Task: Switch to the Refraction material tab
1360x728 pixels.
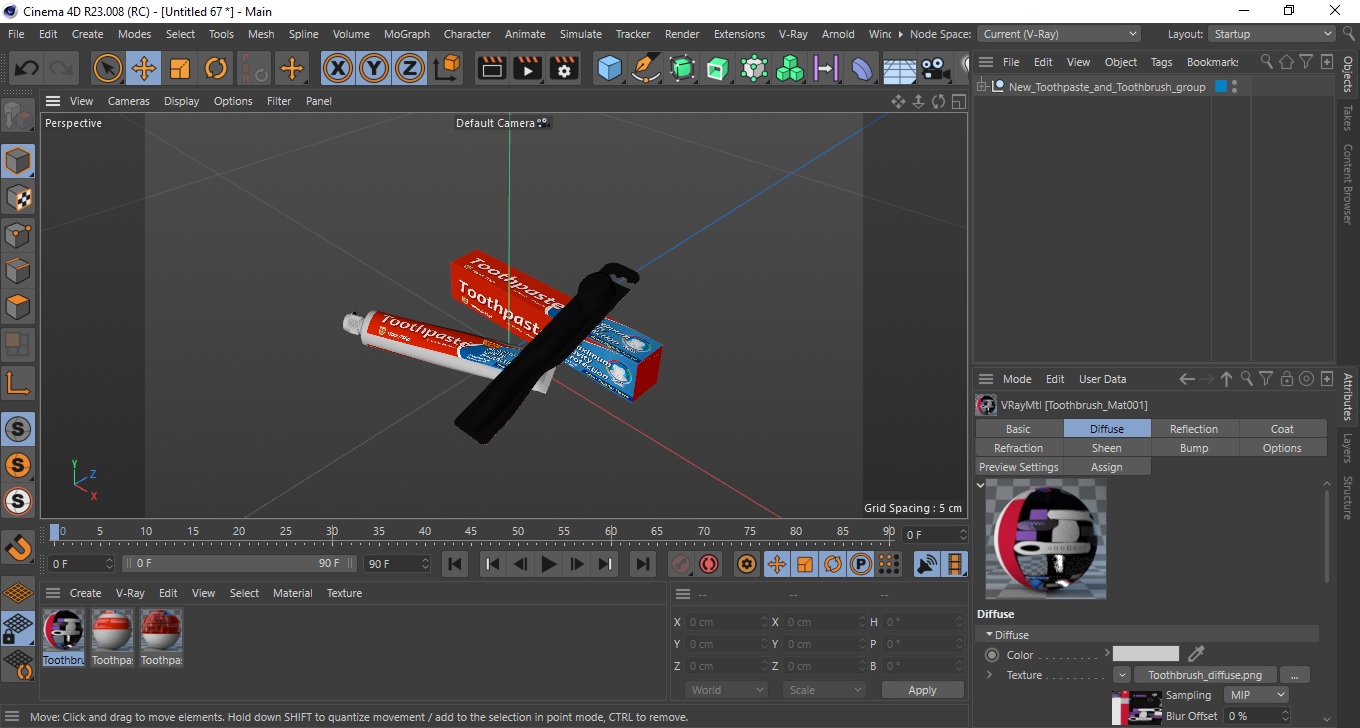Action: tap(1018, 448)
